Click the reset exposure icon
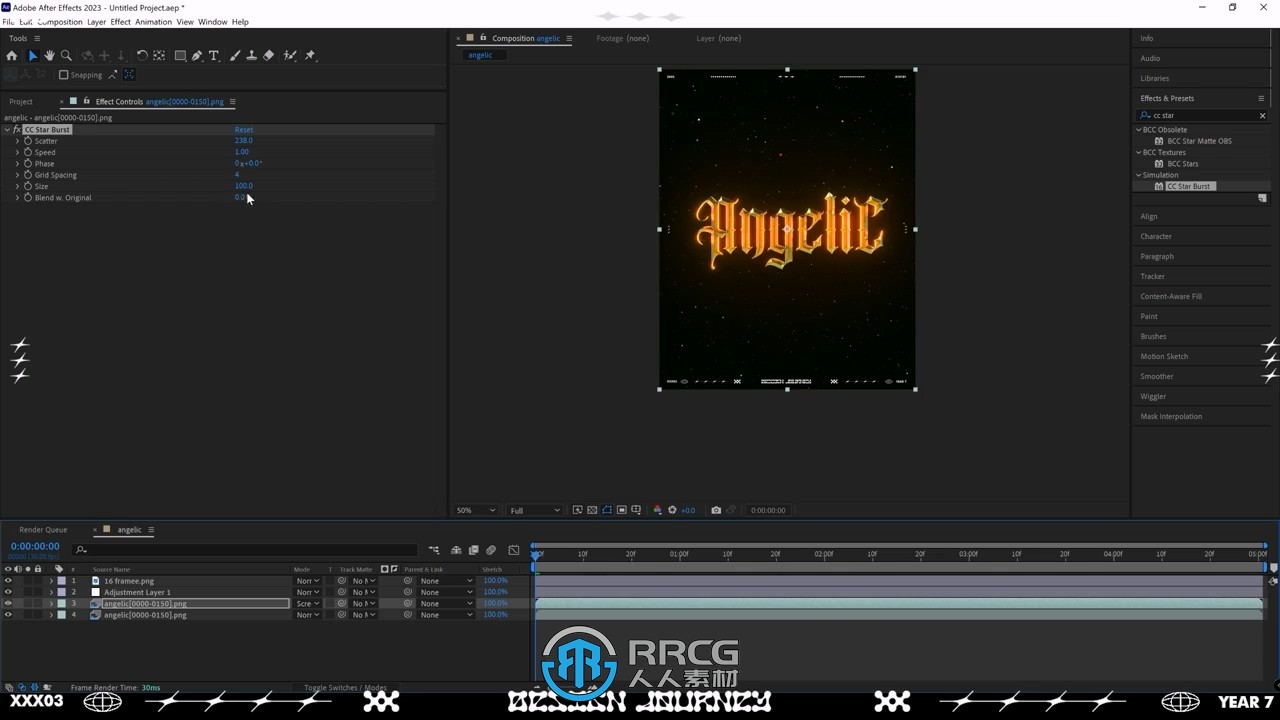 (672, 510)
